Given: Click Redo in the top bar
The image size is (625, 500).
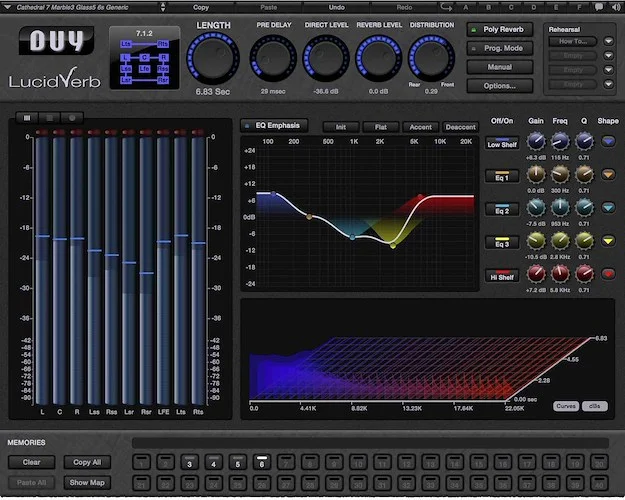Looking at the screenshot, I should click(x=404, y=7).
